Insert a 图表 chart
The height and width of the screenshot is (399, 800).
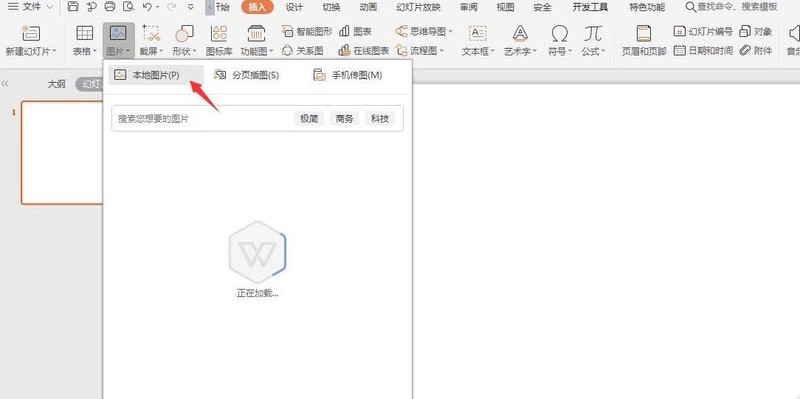coord(356,31)
